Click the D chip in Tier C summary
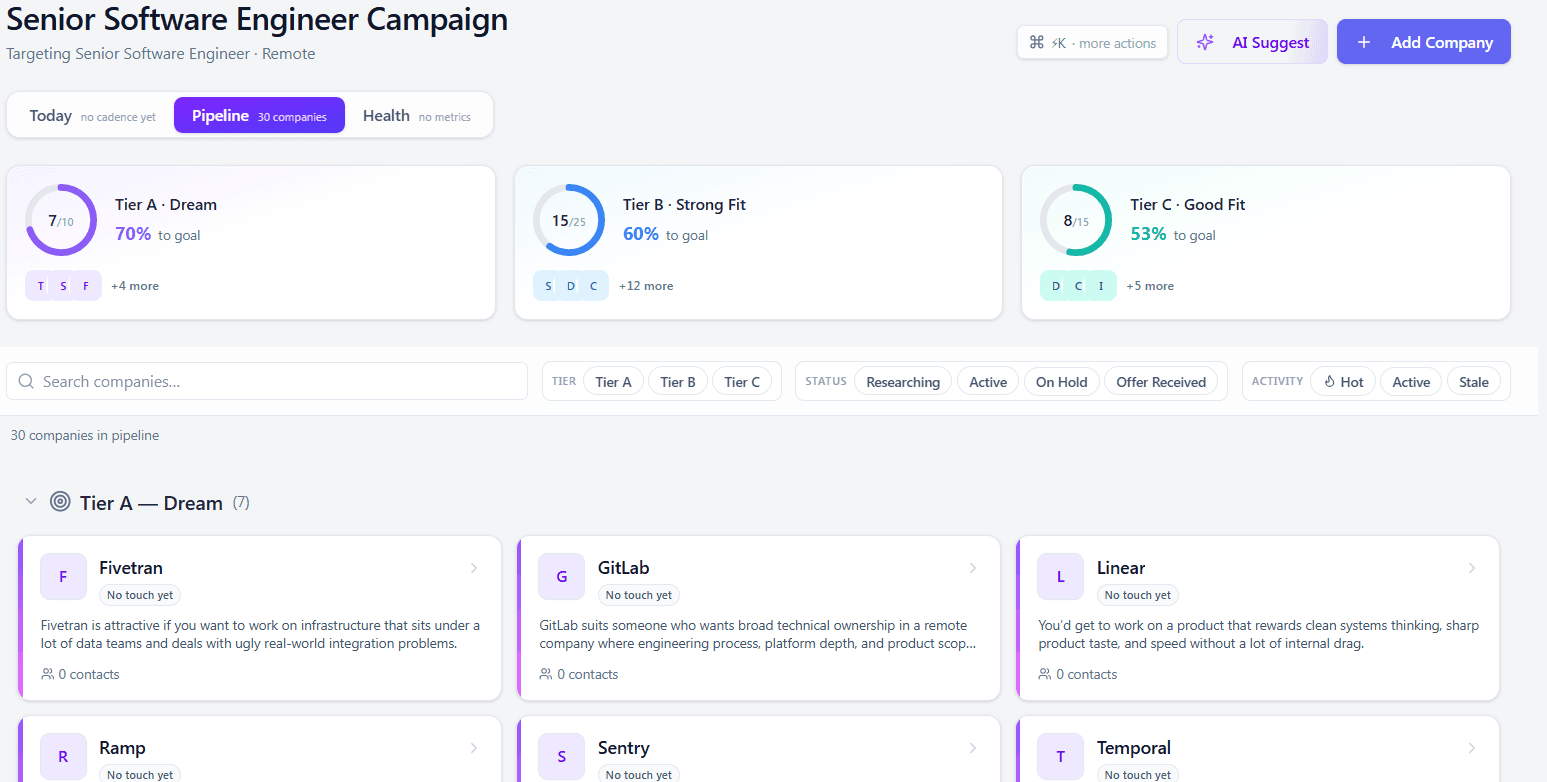This screenshot has height=782, width=1547. click(1056, 286)
